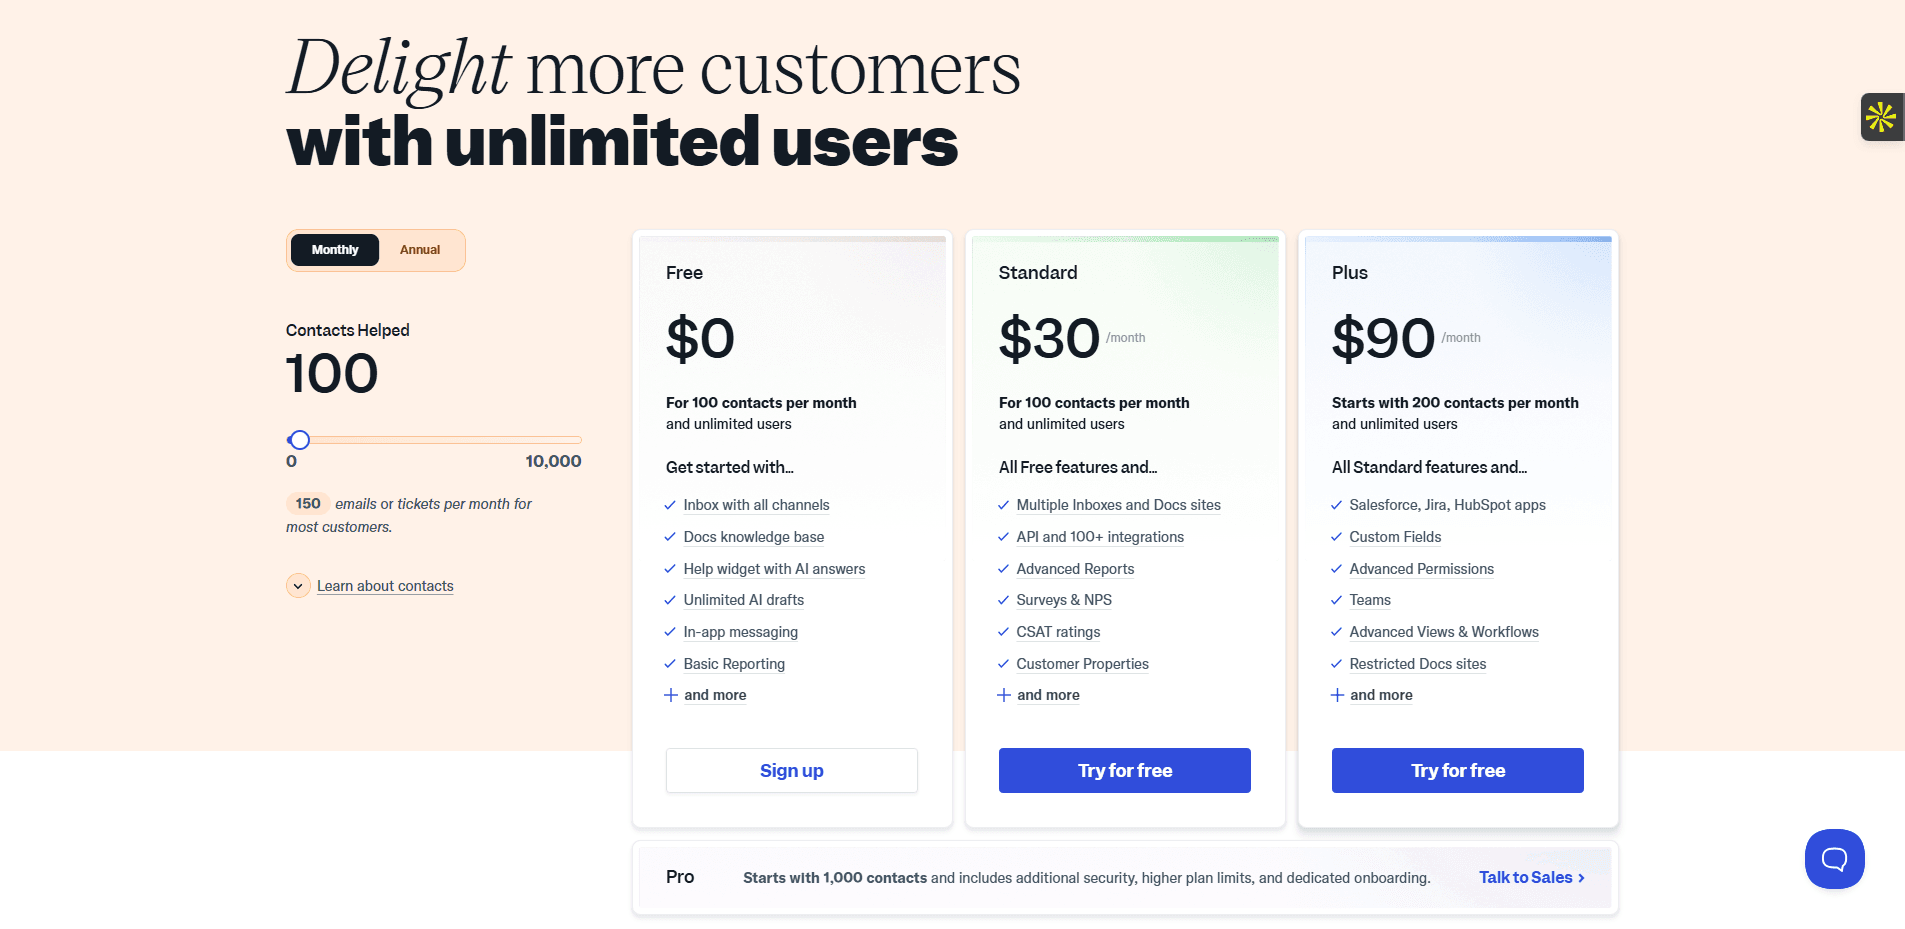Expand the Standard plan's "and more" features
The height and width of the screenshot is (929, 1905).
(1047, 695)
